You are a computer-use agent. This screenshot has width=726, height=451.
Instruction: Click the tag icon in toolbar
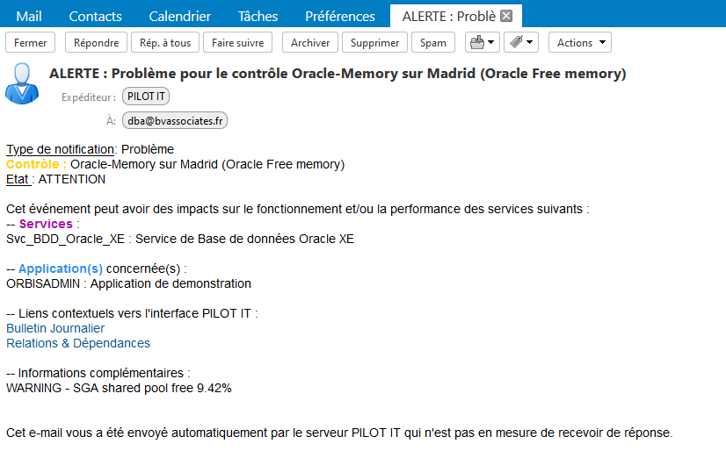tap(516, 42)
